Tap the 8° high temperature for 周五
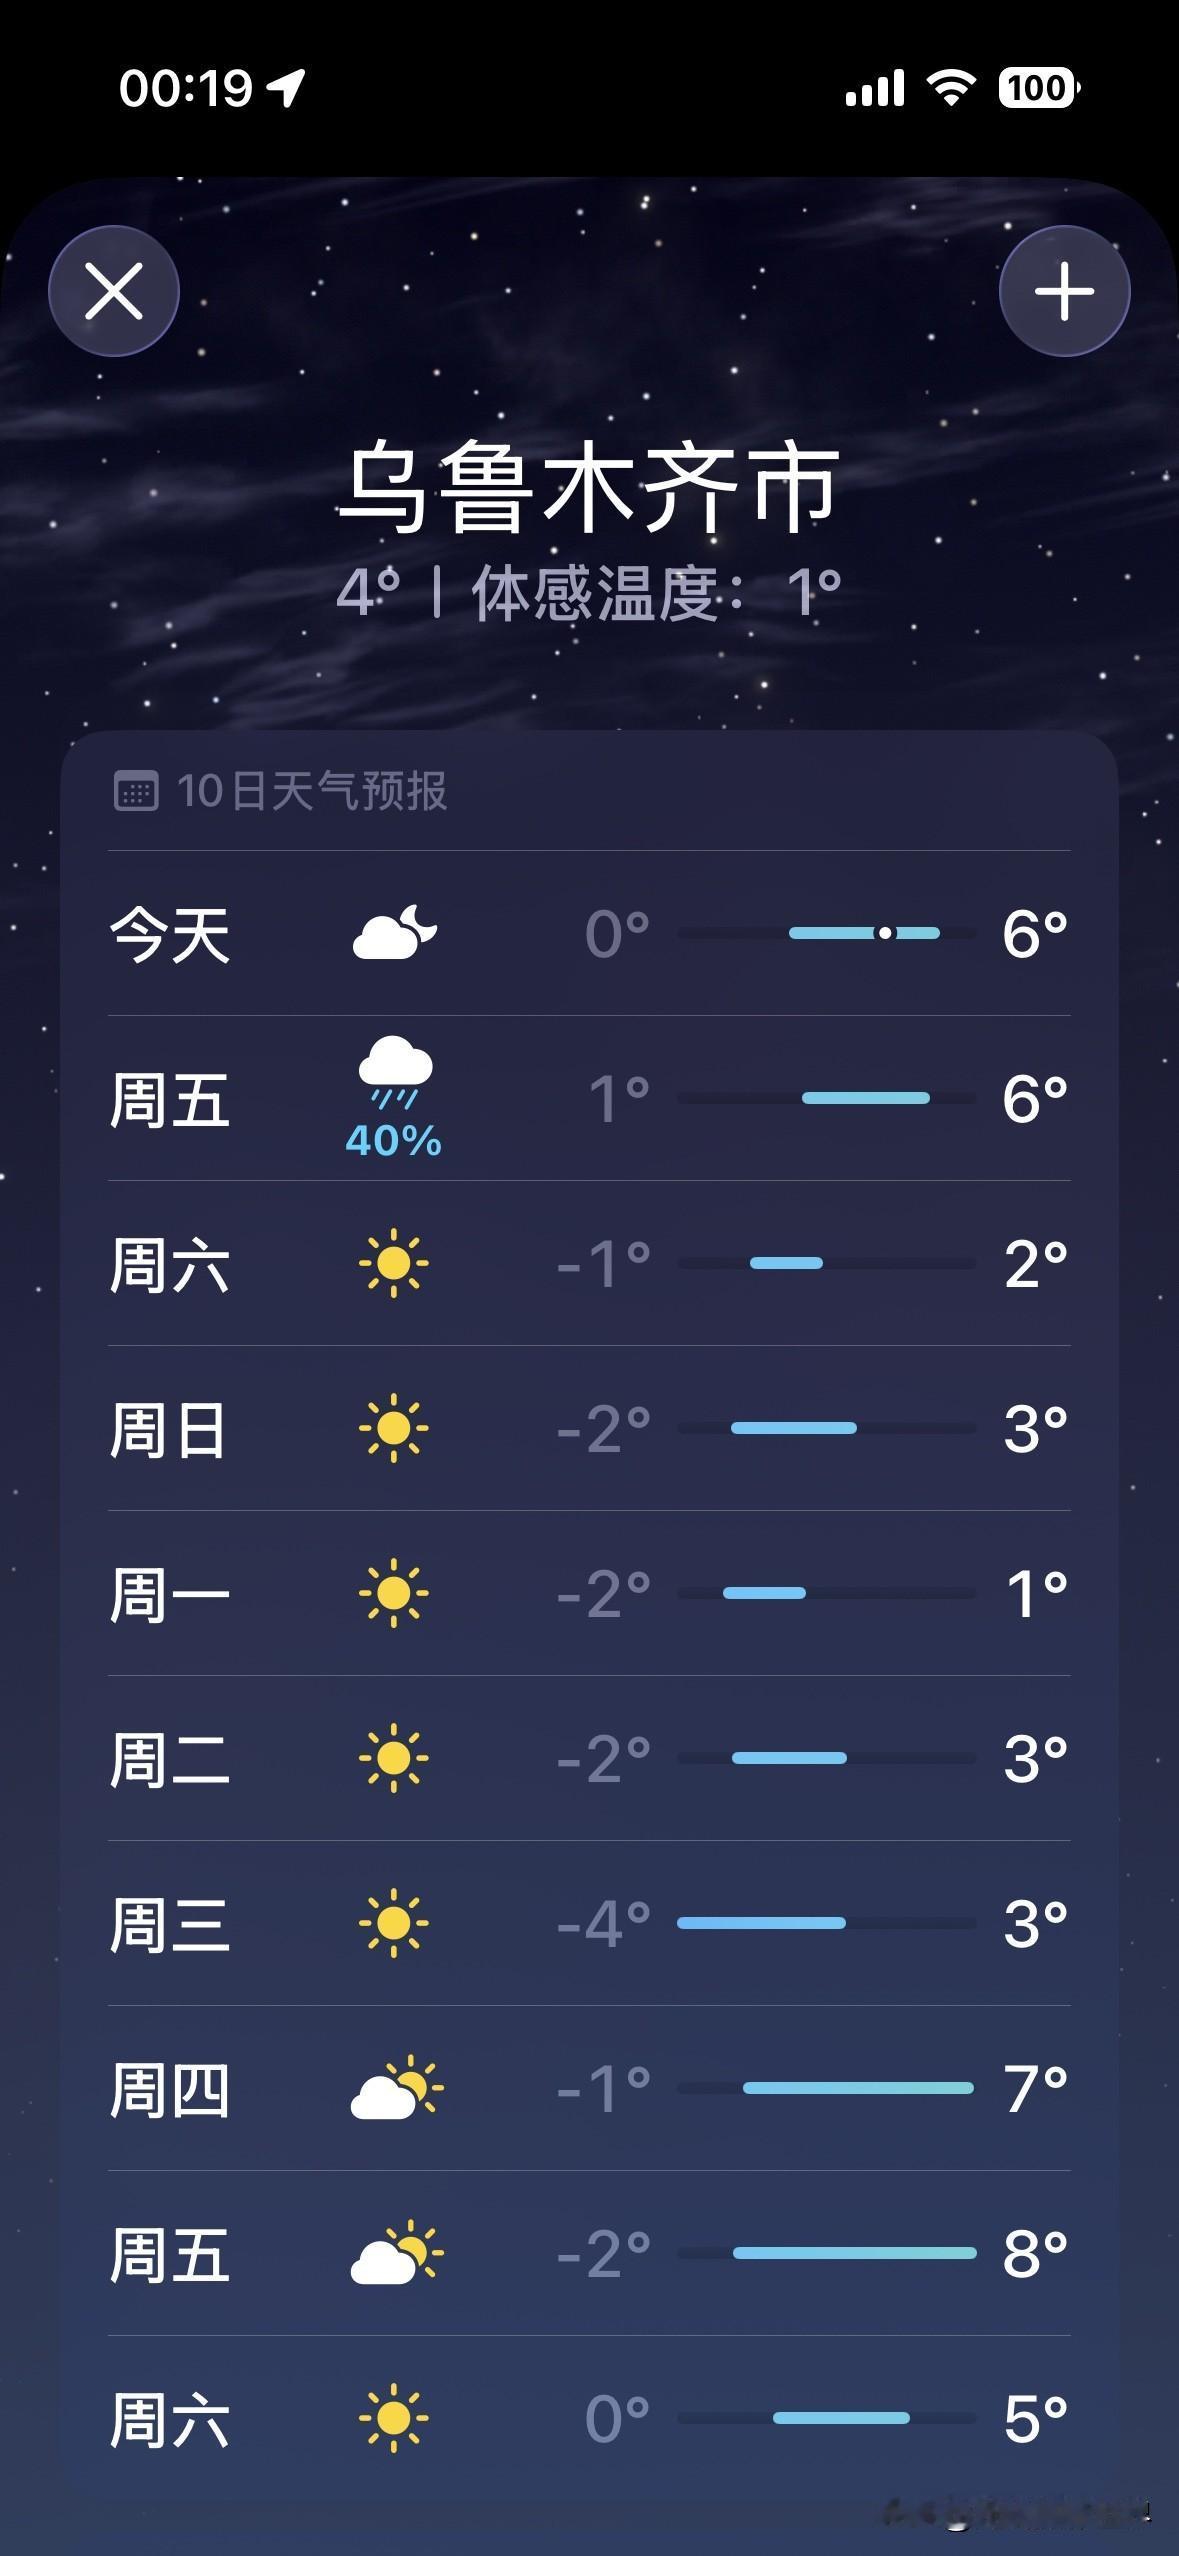 click(1036, 2253)
